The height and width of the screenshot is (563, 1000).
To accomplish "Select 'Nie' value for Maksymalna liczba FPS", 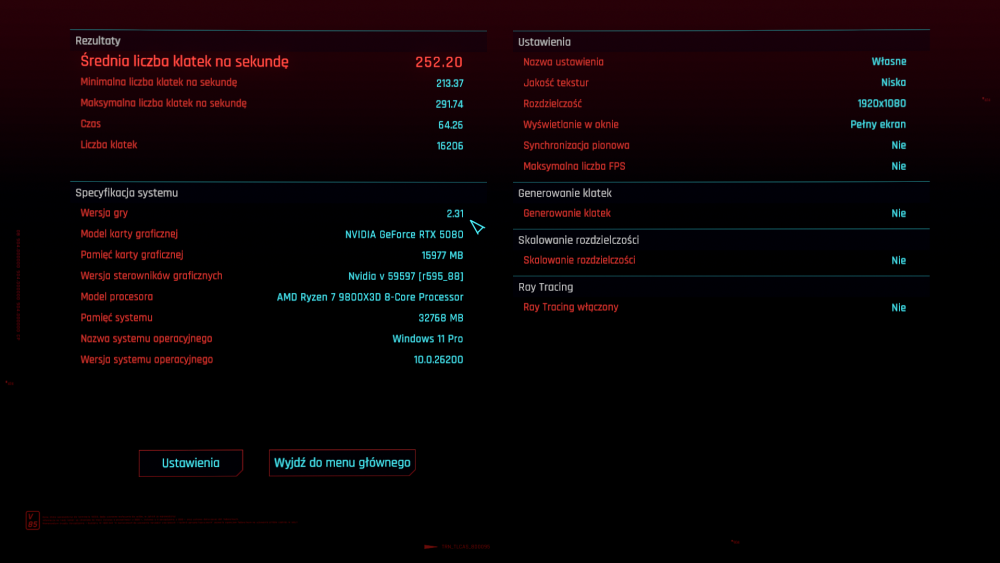I will (899, 166).
